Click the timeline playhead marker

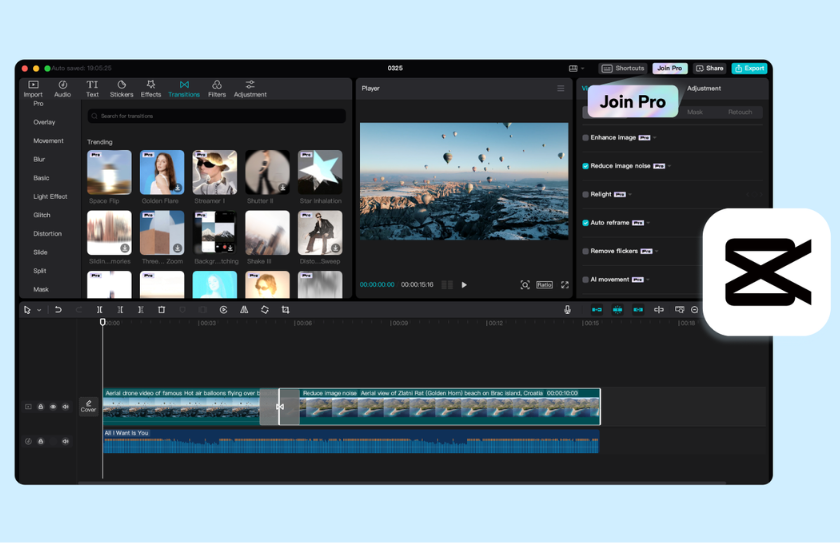pos(102,322)
